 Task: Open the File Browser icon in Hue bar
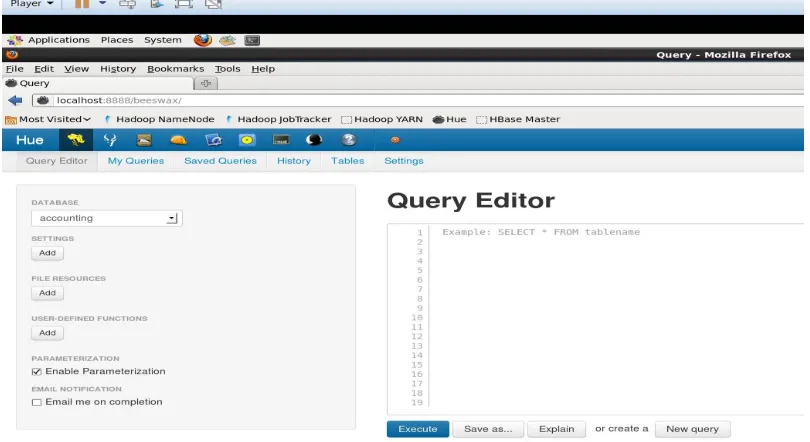(x=144, y=140)
